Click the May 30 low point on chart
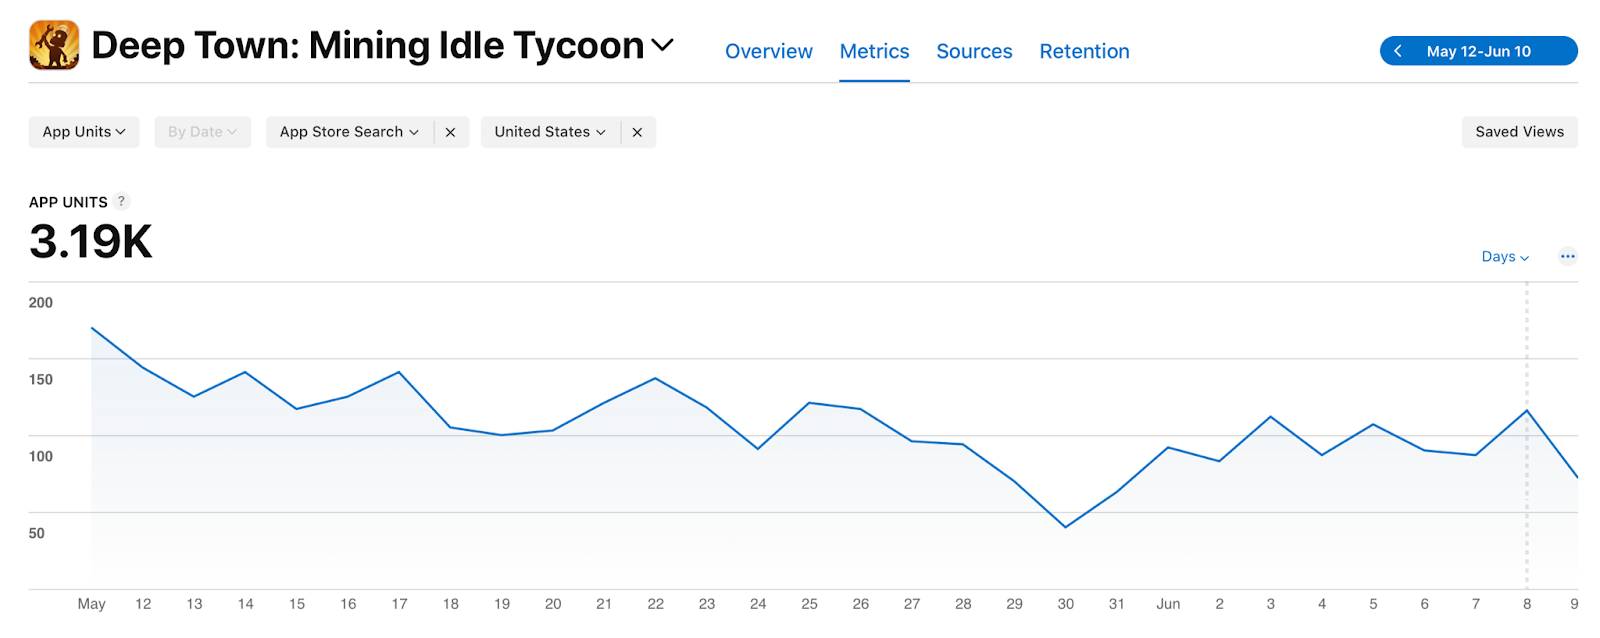This screenshot has height=638, width=1600. click(1066, 527)
